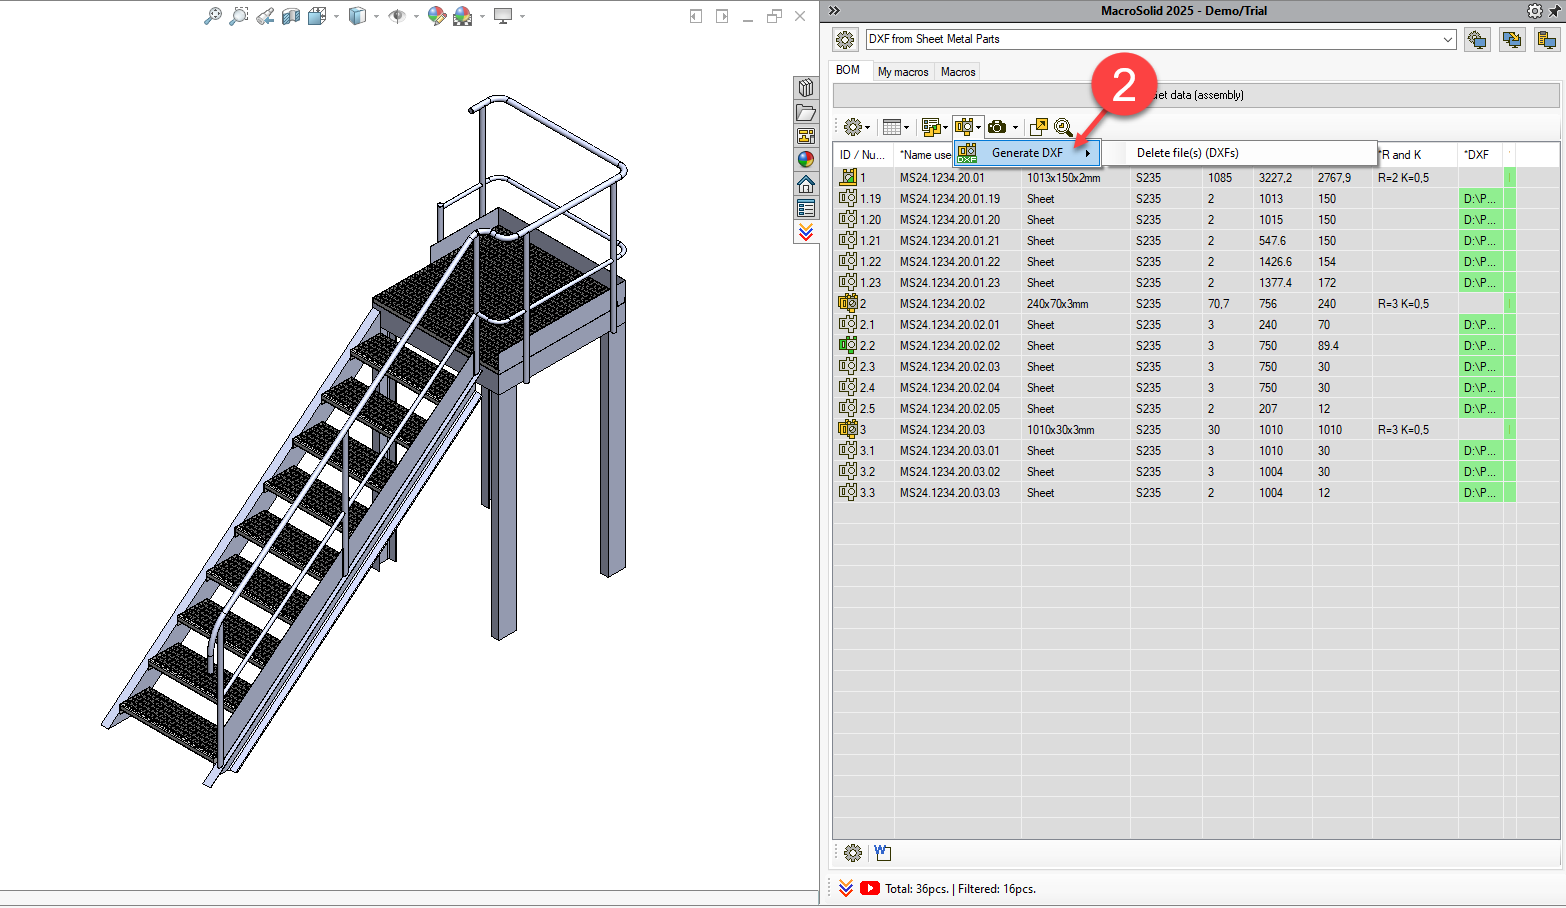Viewport: 1566px width, 908px height.
Task: Click the *DXF column header
Action: (x=1481, y=155)
